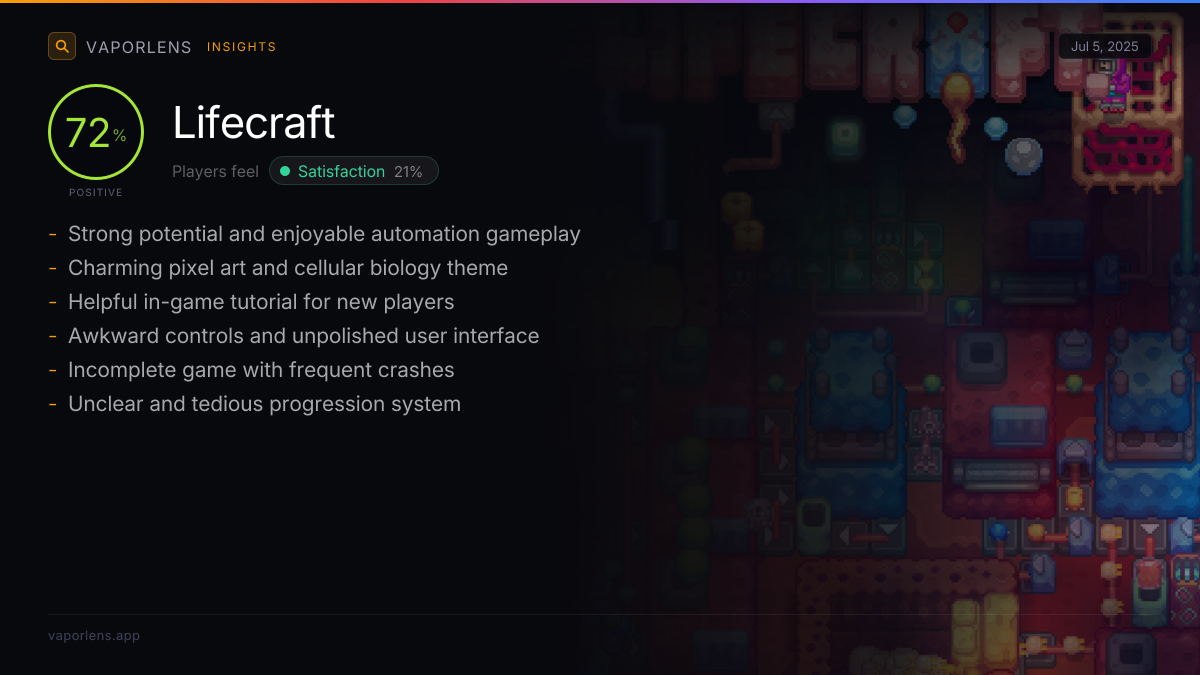This screenshot has width=1200, height=675.
Task: Open the Satisfaction 21% sentiment badge
Action: click(353, 171)
